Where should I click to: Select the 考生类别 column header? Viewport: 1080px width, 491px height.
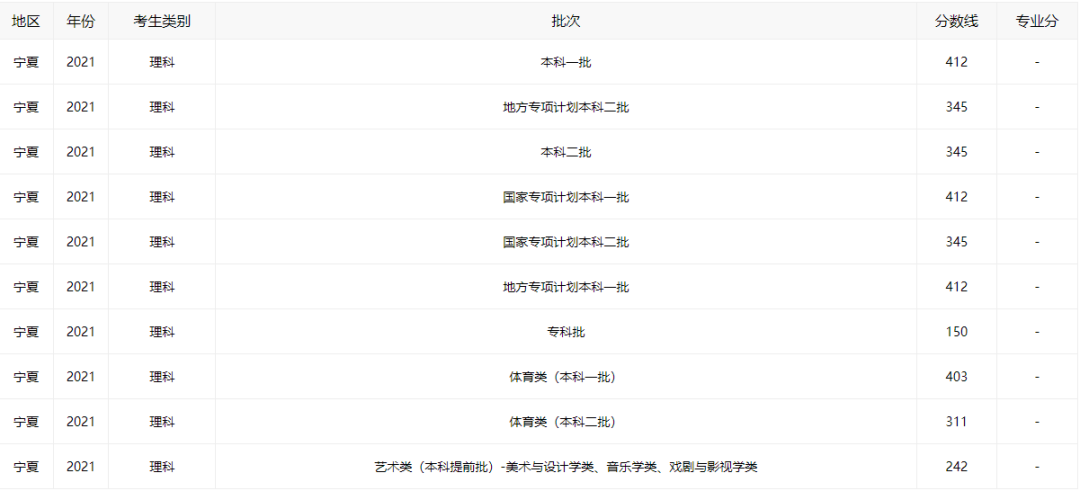(x=162, y=21)
